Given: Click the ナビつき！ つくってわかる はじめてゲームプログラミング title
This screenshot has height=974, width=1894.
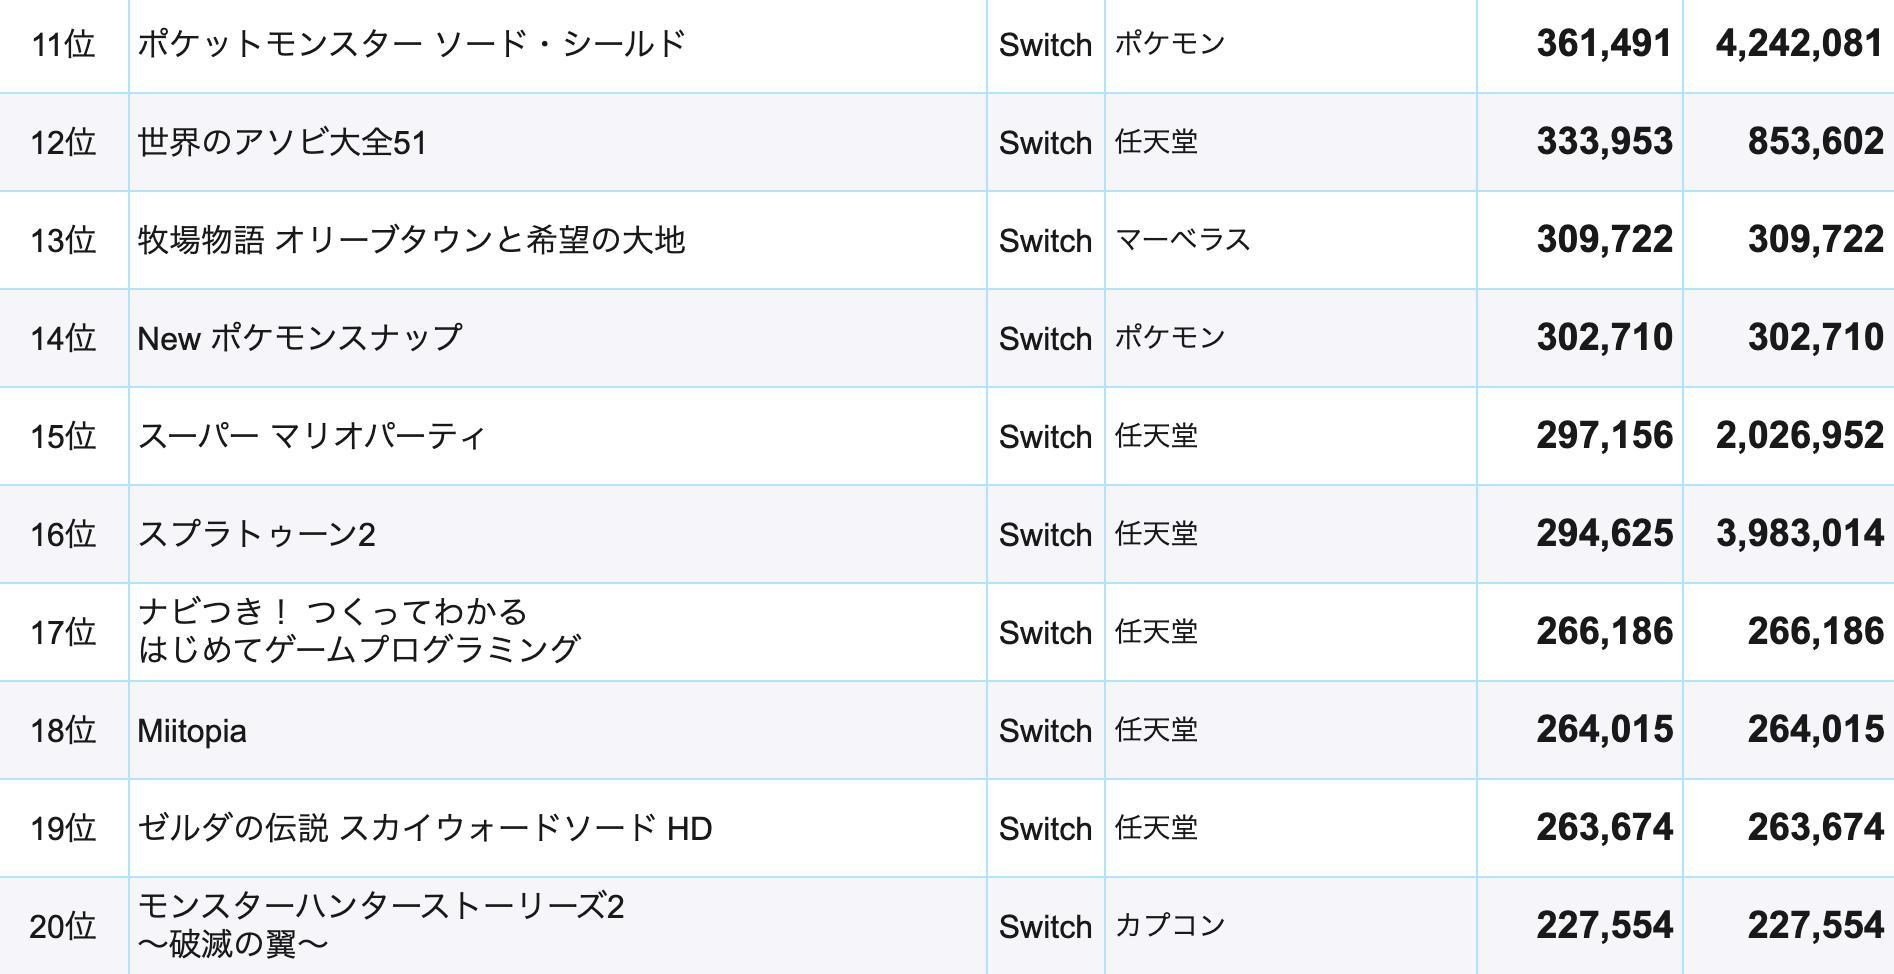Looking at the screenshot, I should 358,631.
